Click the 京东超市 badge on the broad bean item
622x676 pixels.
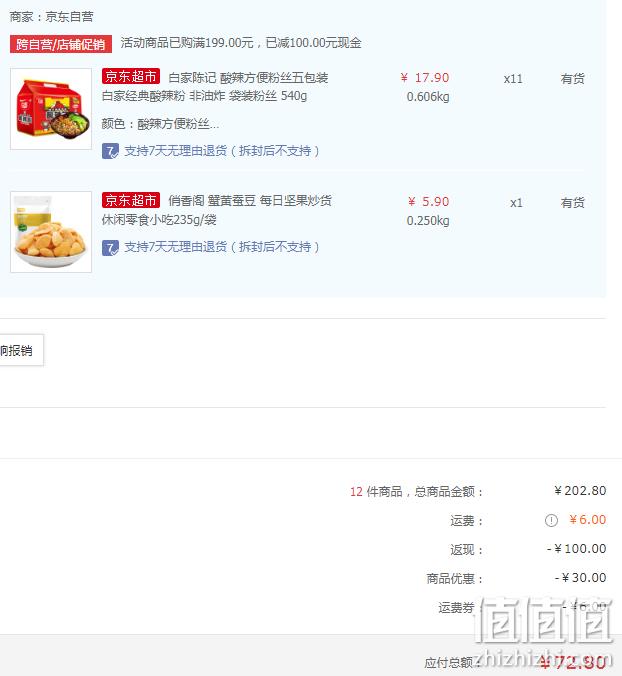tap(131, 200)
